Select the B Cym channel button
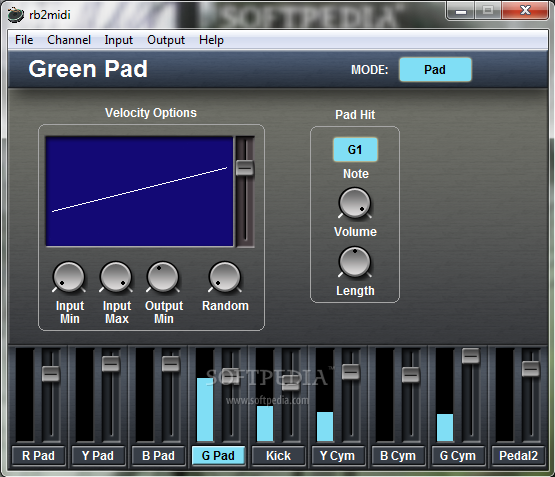This screenshot has width=555, height=477. click(x=398, y=455)
